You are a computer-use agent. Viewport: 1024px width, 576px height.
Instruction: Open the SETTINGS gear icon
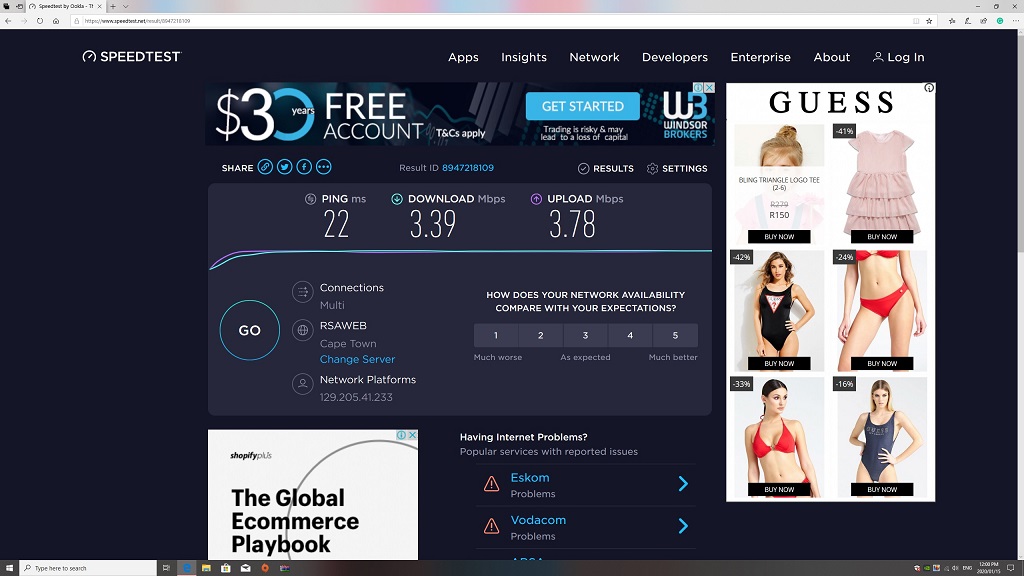[652, 168]
